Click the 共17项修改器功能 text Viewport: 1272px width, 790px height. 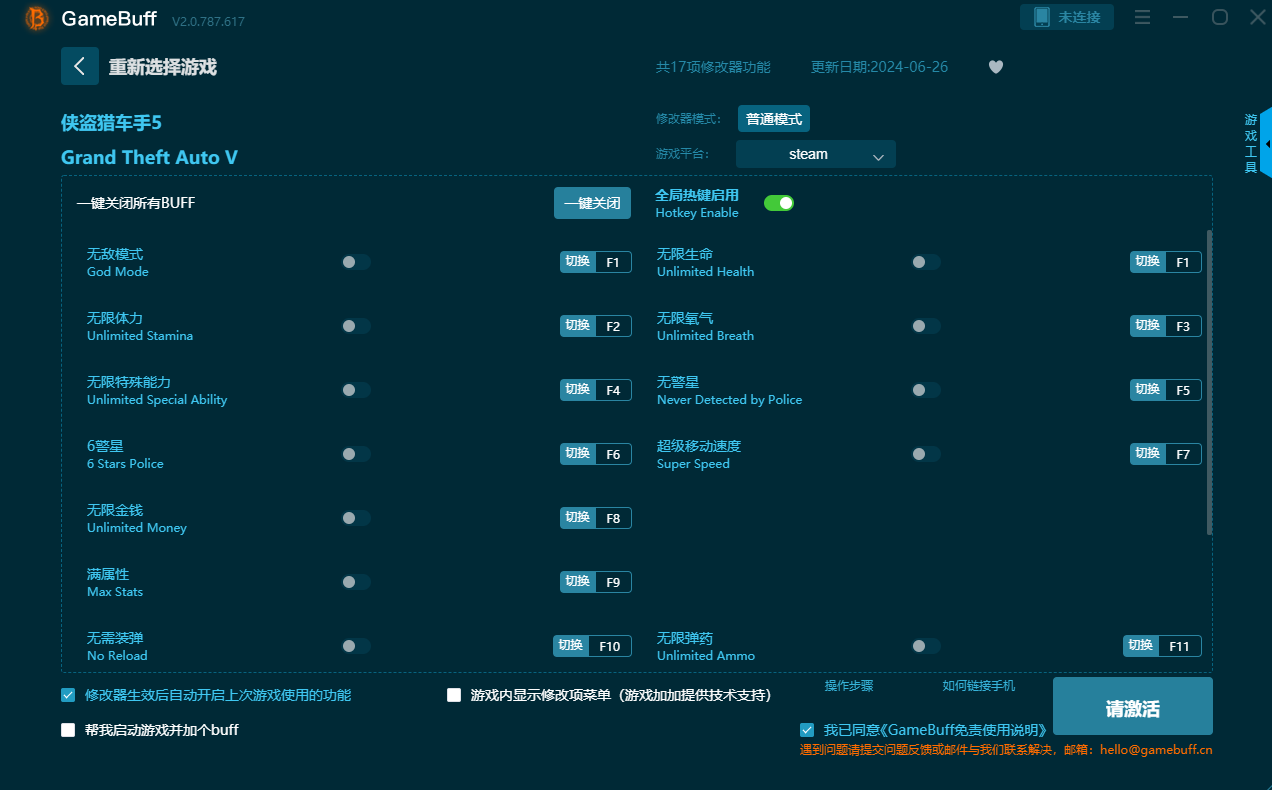tap(713, 67)
